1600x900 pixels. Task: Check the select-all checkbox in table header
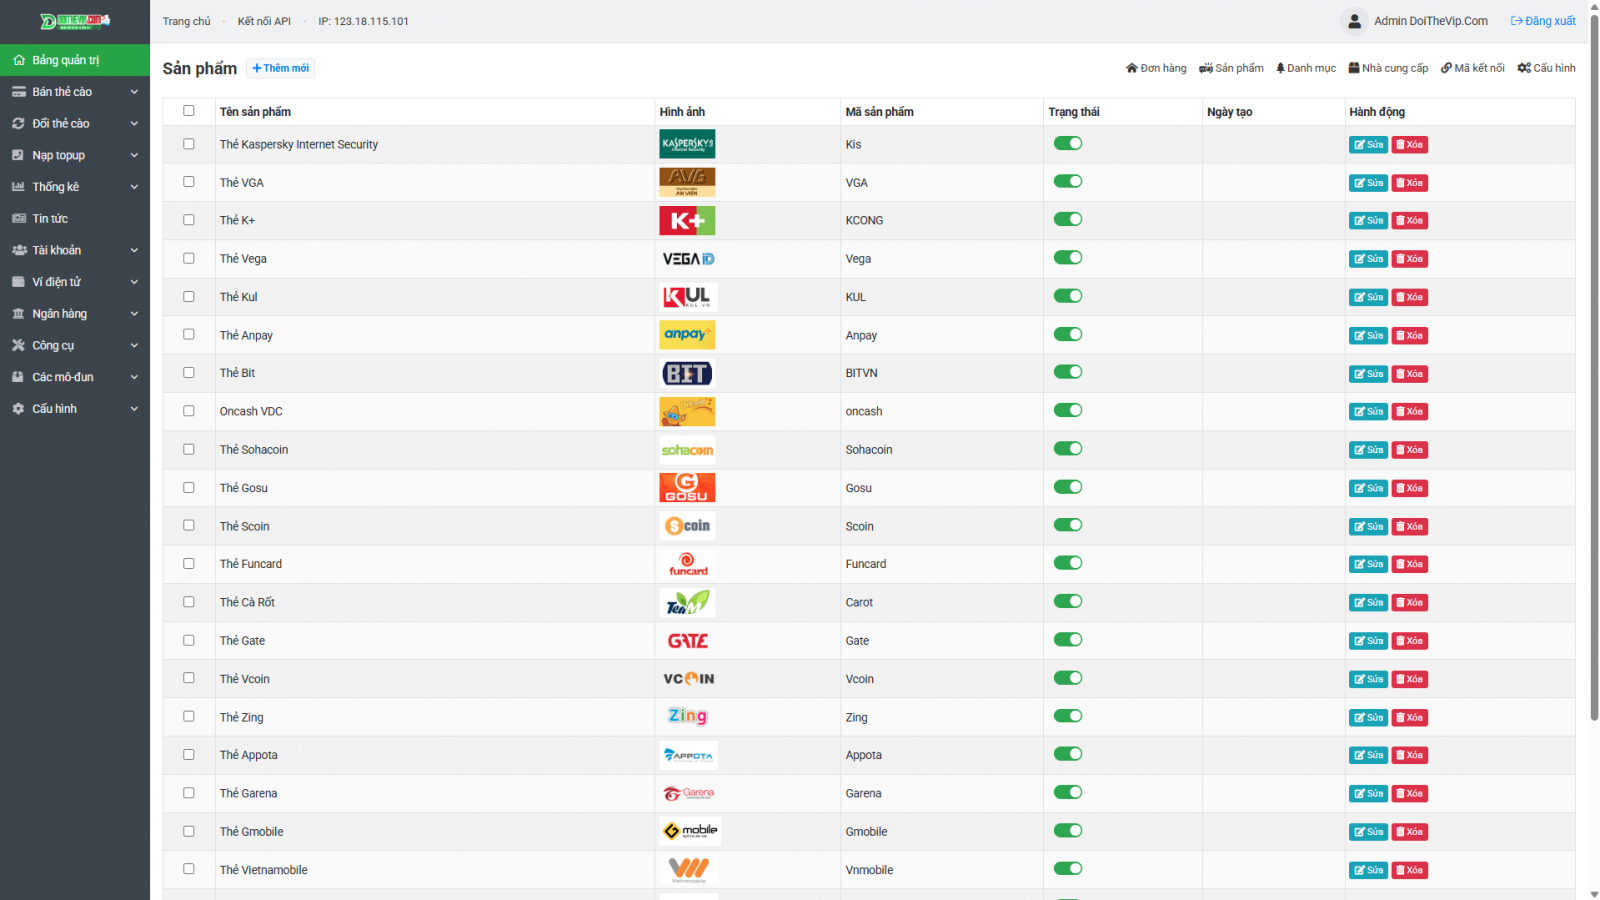(x=189, y=111)
